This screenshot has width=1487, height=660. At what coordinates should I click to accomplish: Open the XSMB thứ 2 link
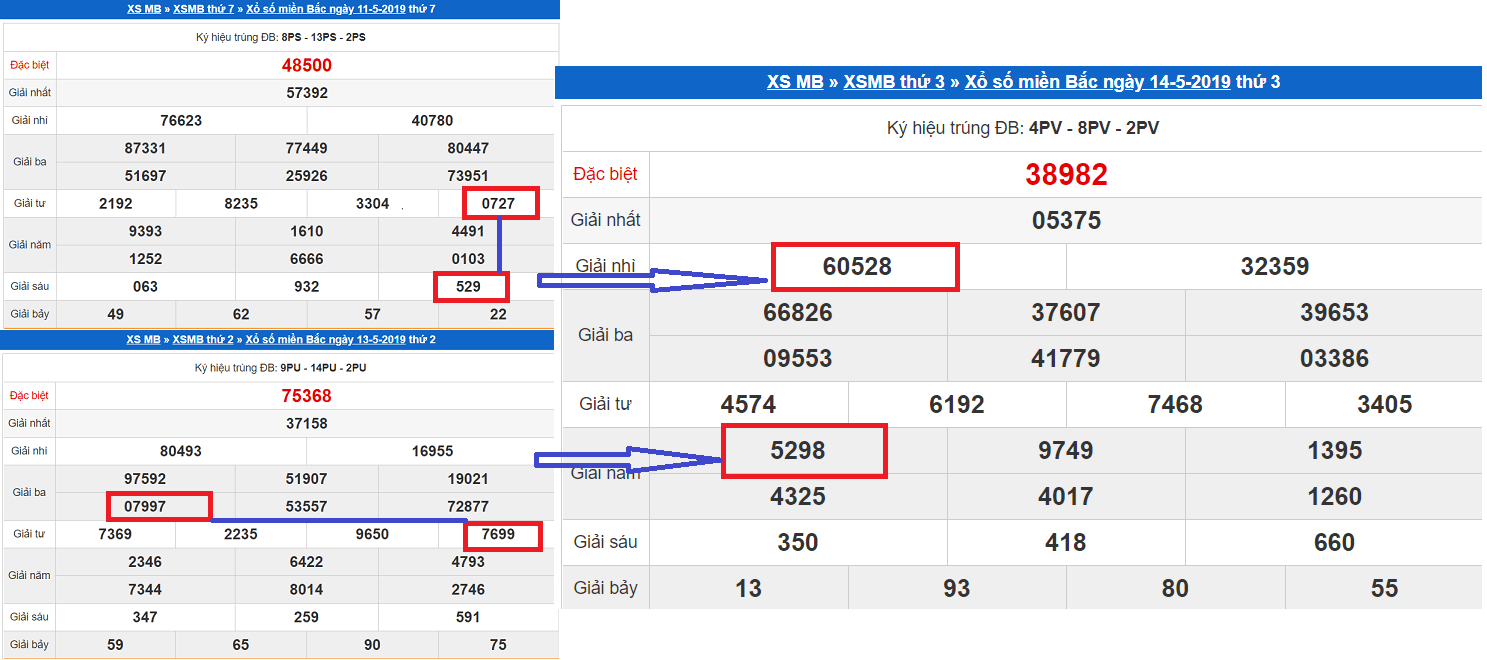(203, 340)
